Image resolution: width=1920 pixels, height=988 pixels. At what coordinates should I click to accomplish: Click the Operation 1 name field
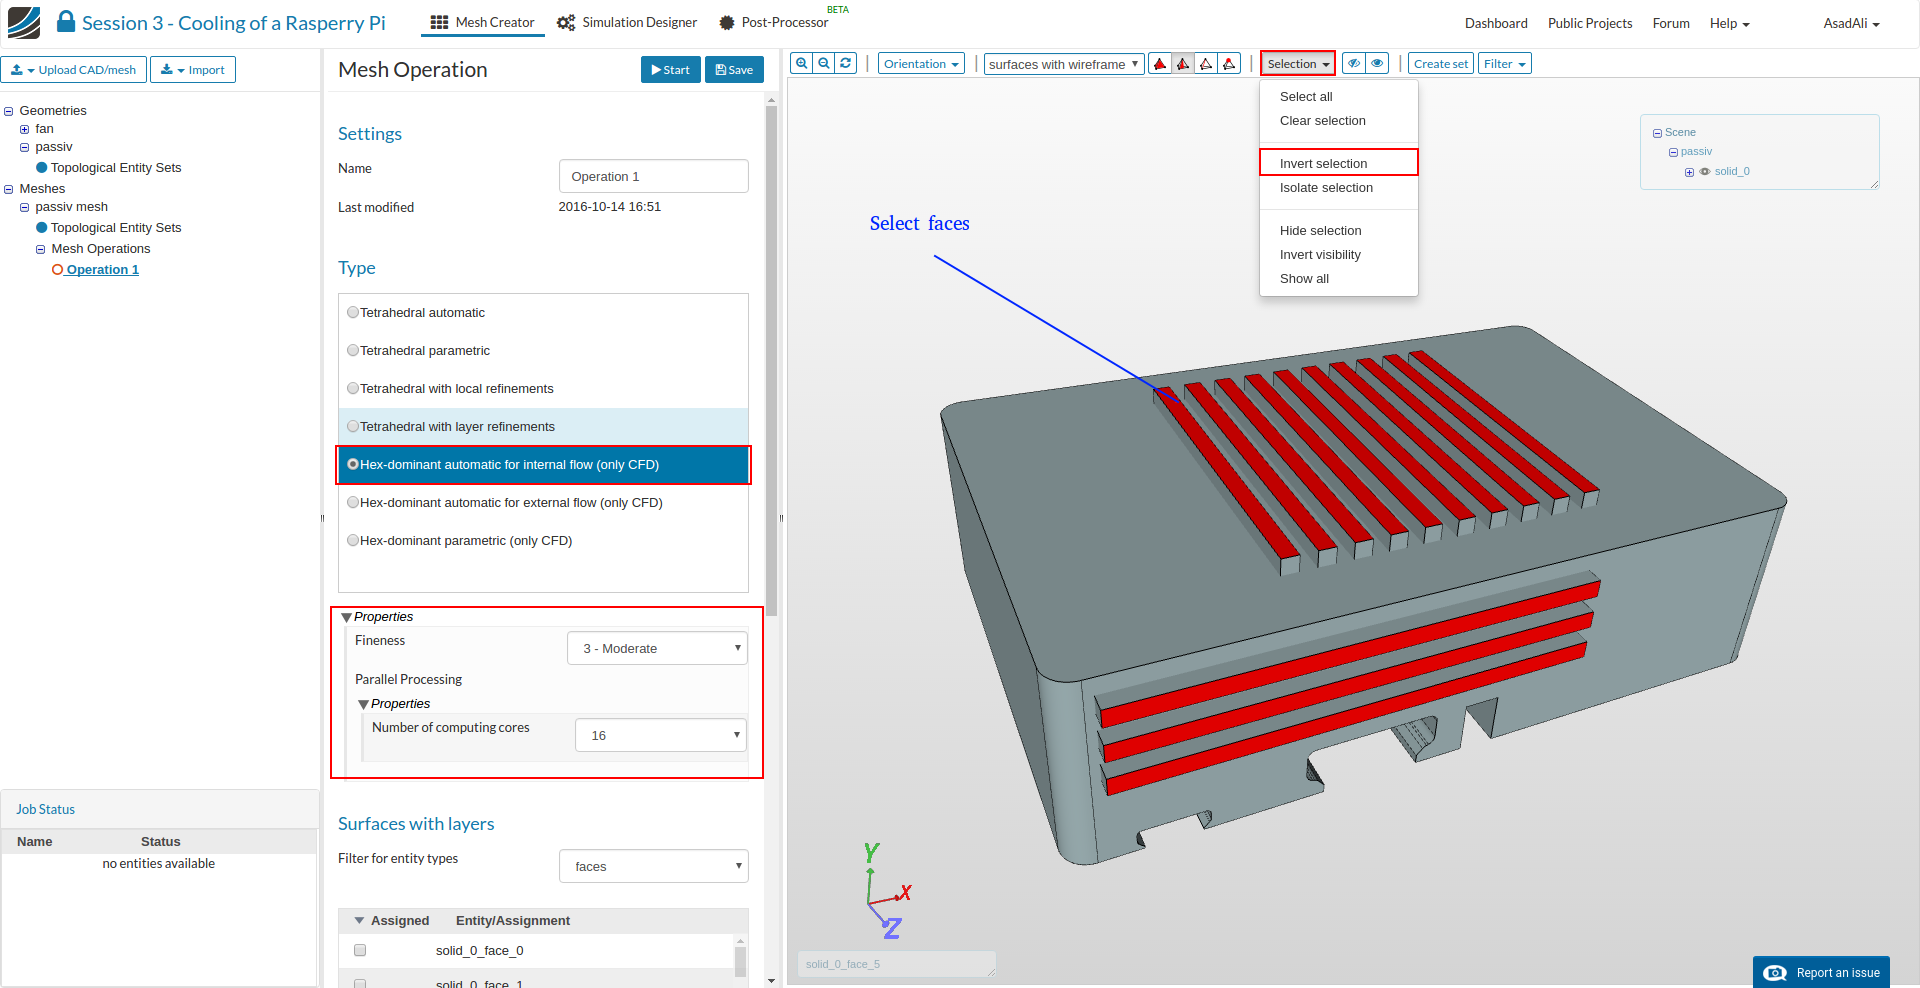(653, 177)
